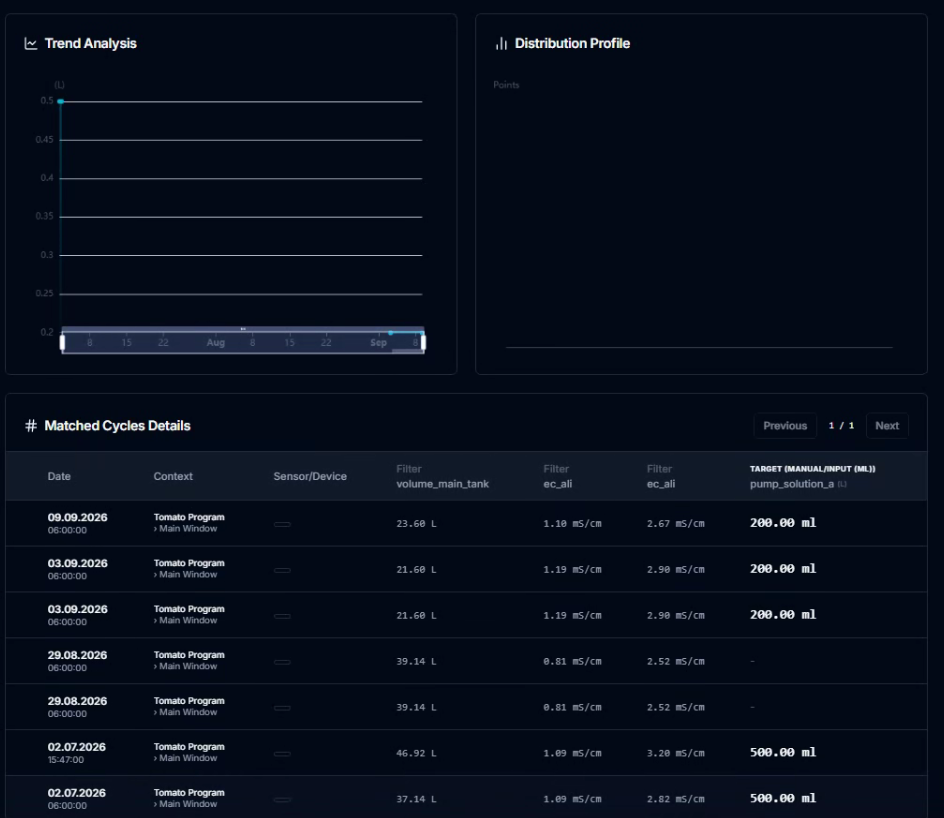This screenshot has width=944, height=818.
Task: Click 200.00 ml in the 09.09.2026 row
Action: (783, 523)
